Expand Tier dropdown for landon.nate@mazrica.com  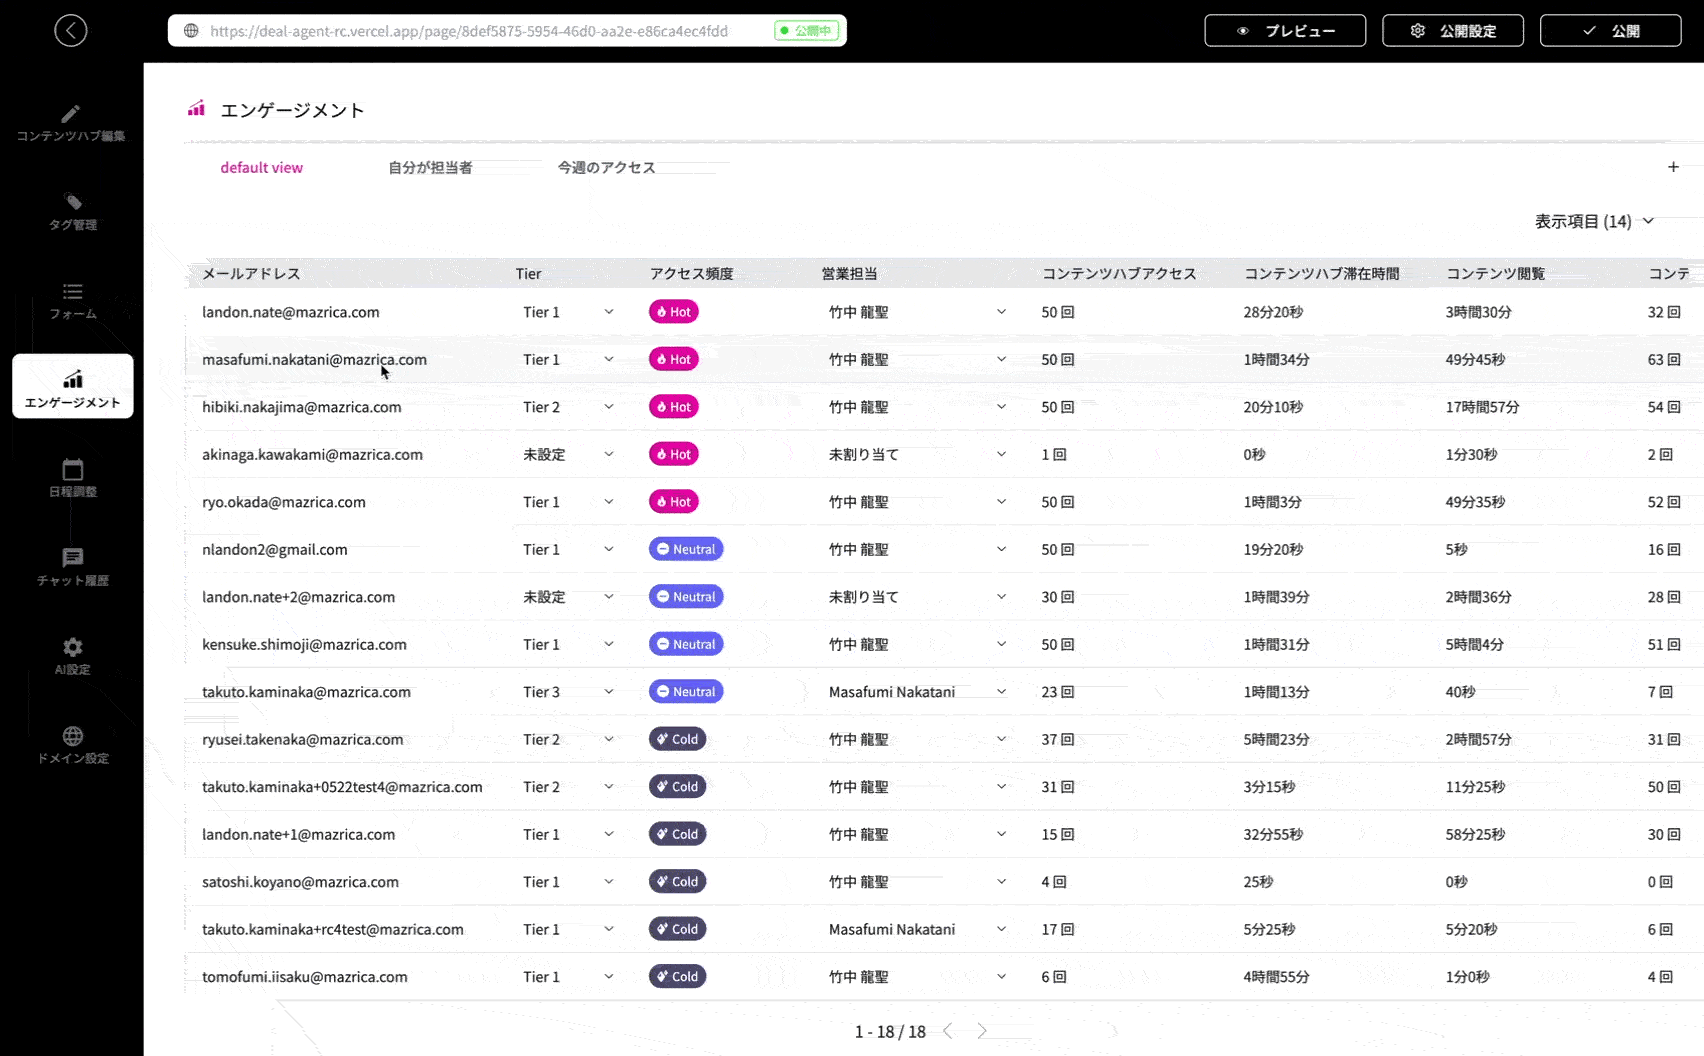608,312
